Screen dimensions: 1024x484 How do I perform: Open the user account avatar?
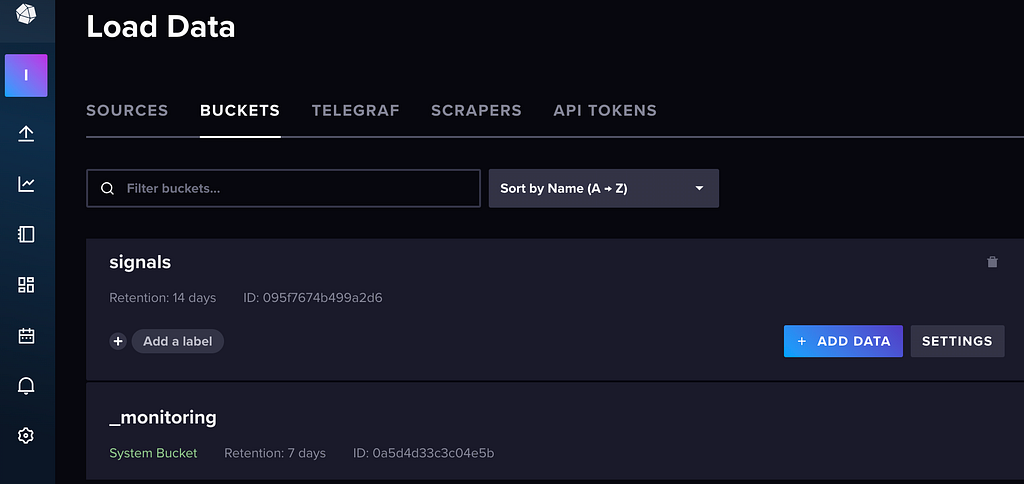pyautogui.click(x=26, y=76)
